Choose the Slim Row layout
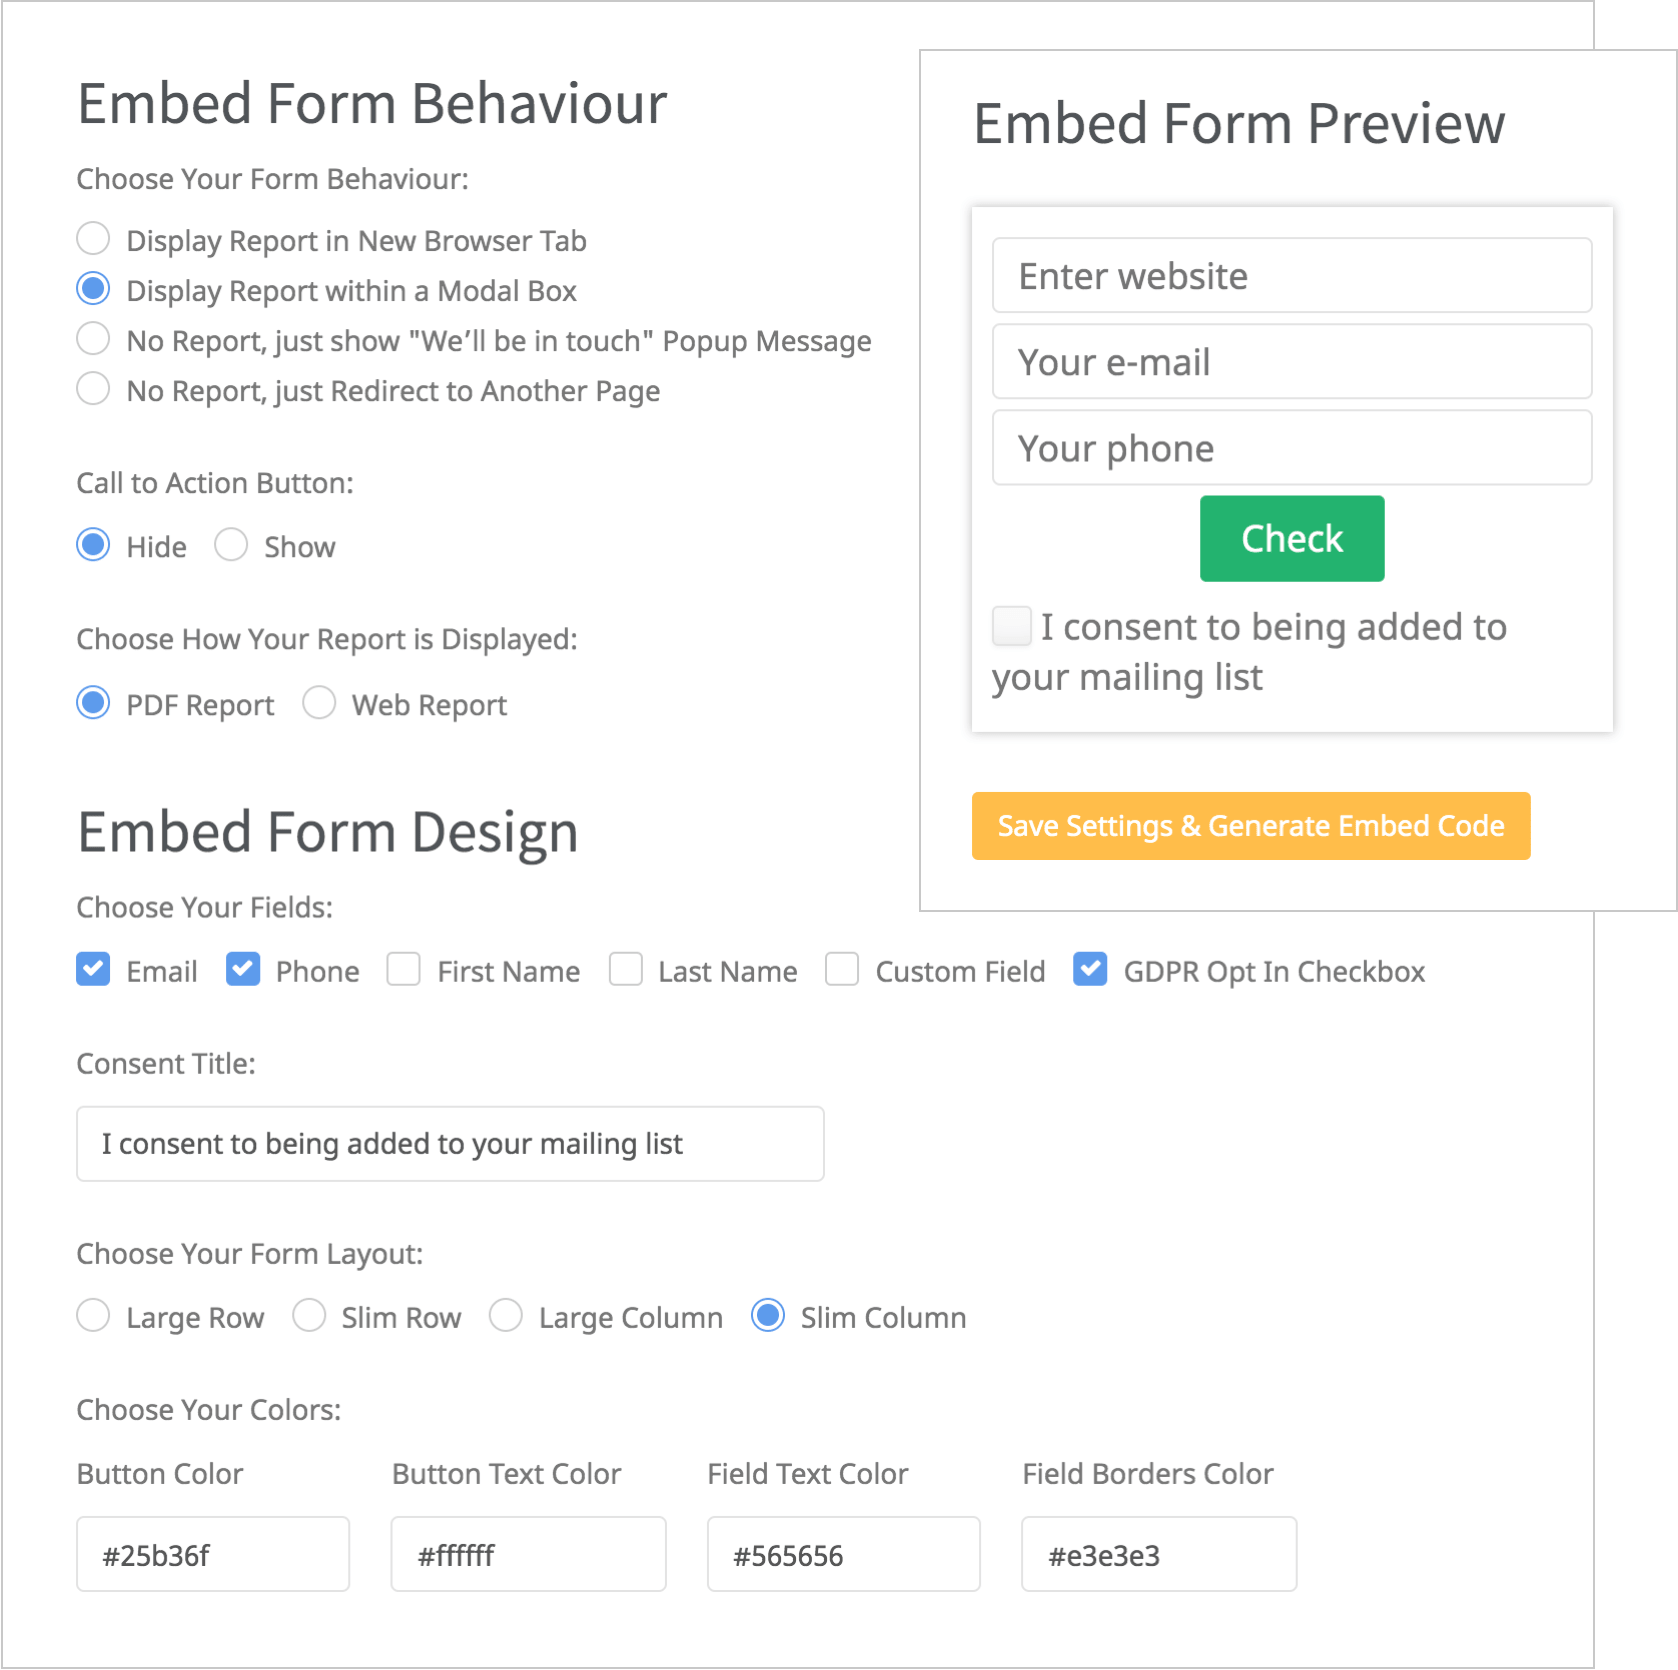Image resolution: width=1678 pixels, height=1670 pixels. click(x=310, y=1316)
